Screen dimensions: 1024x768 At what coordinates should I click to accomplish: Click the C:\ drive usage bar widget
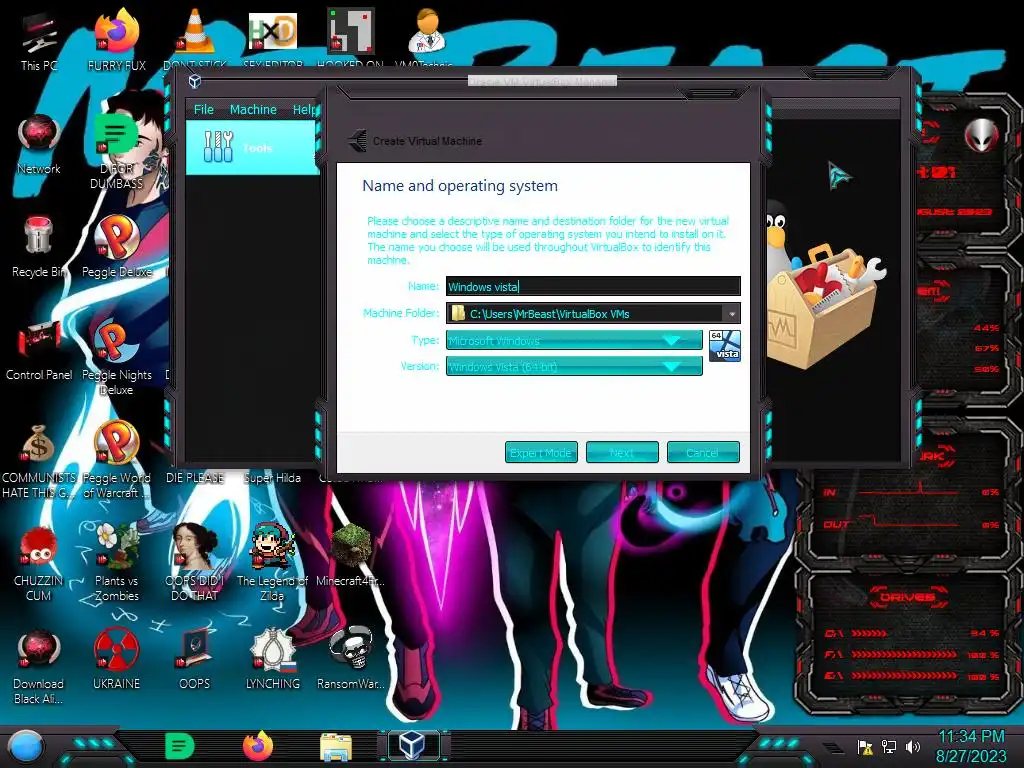(911, 633)
